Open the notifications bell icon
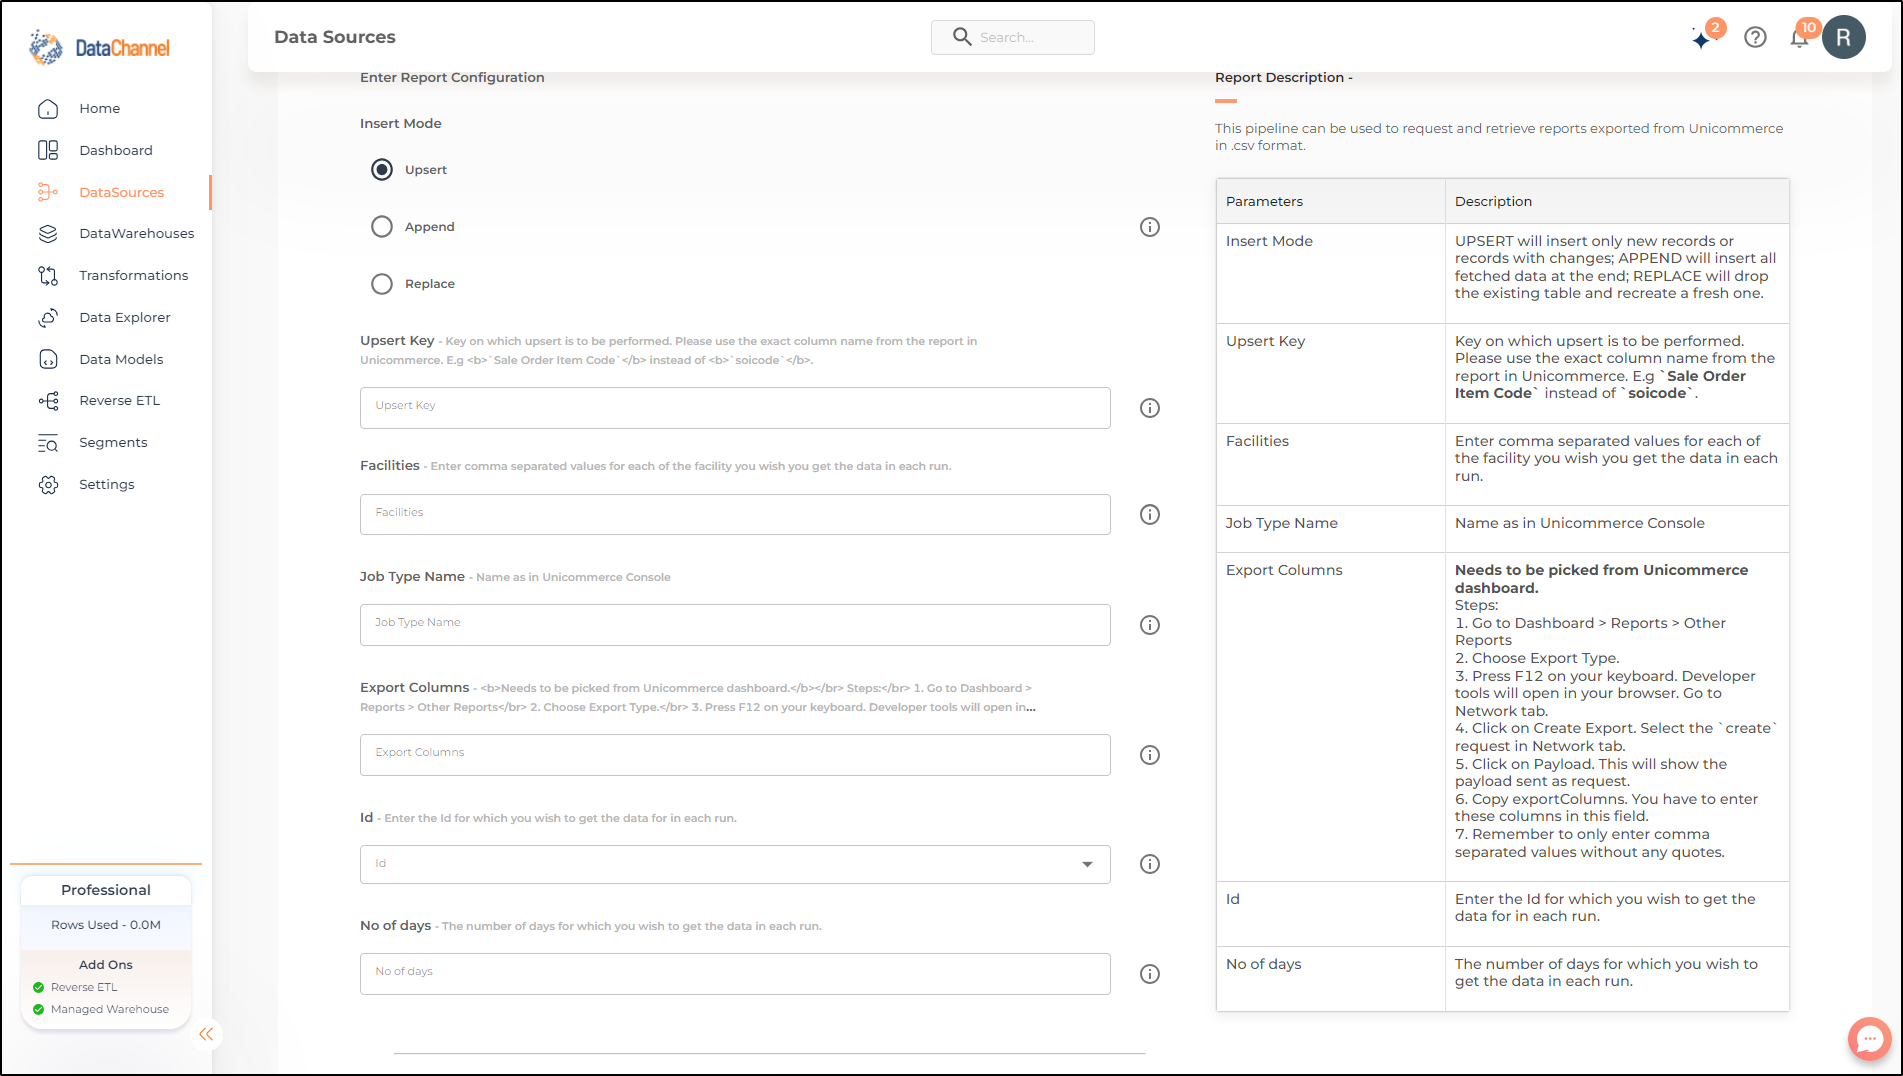This screenshot has width=1903, height=1076. [x=1799, y=38]
